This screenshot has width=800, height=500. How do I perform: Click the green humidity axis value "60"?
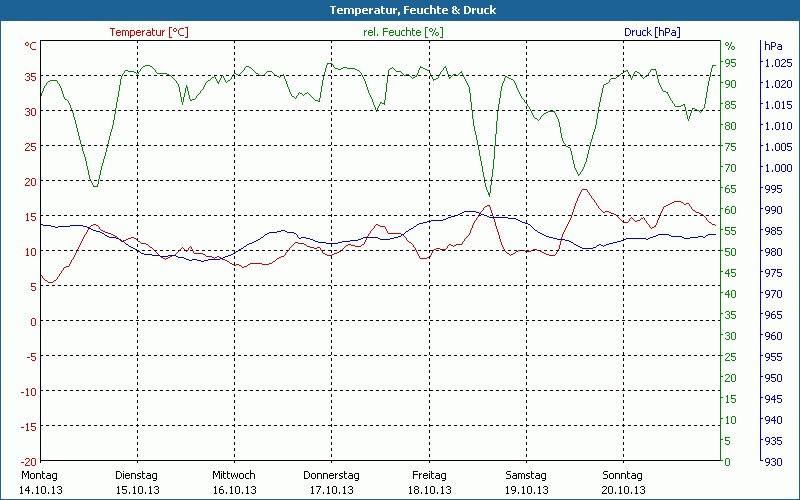(731, 210)
